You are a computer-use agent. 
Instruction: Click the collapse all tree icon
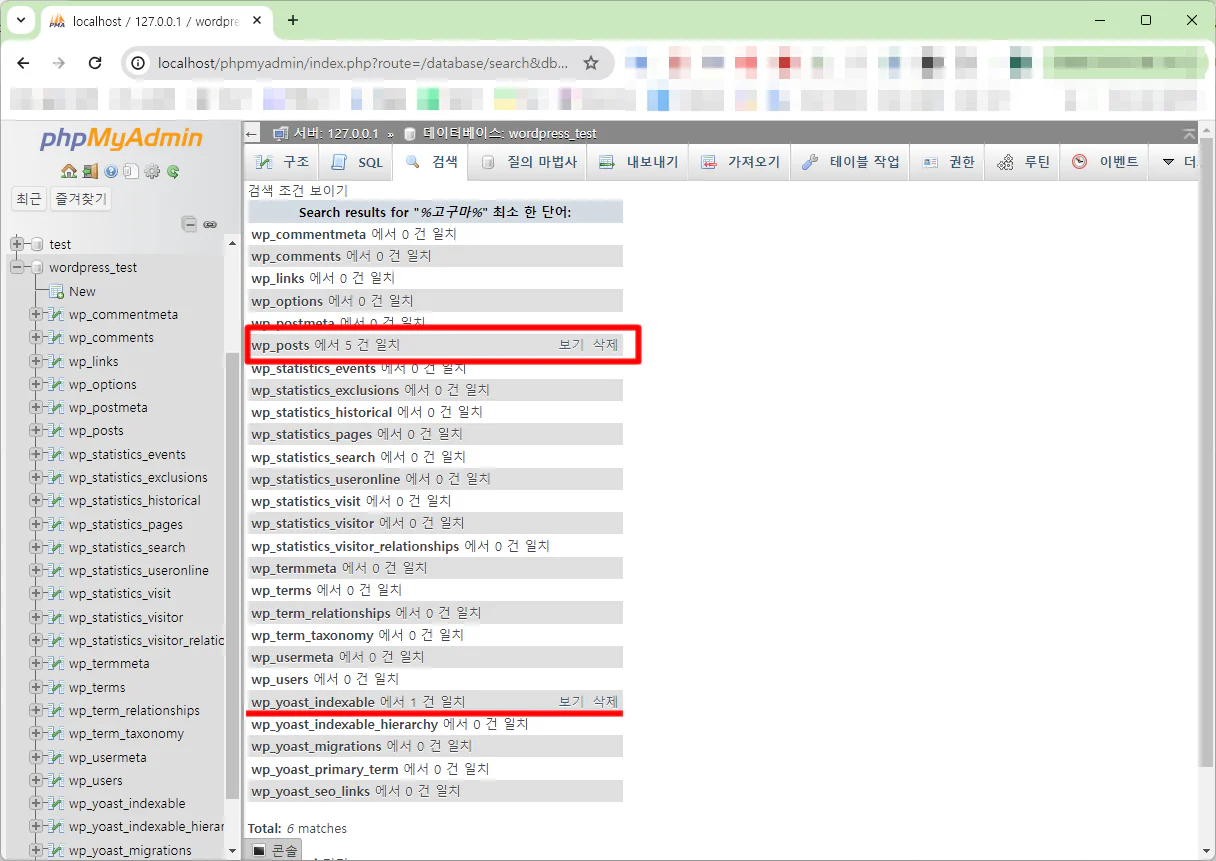(x=189, y=224)
